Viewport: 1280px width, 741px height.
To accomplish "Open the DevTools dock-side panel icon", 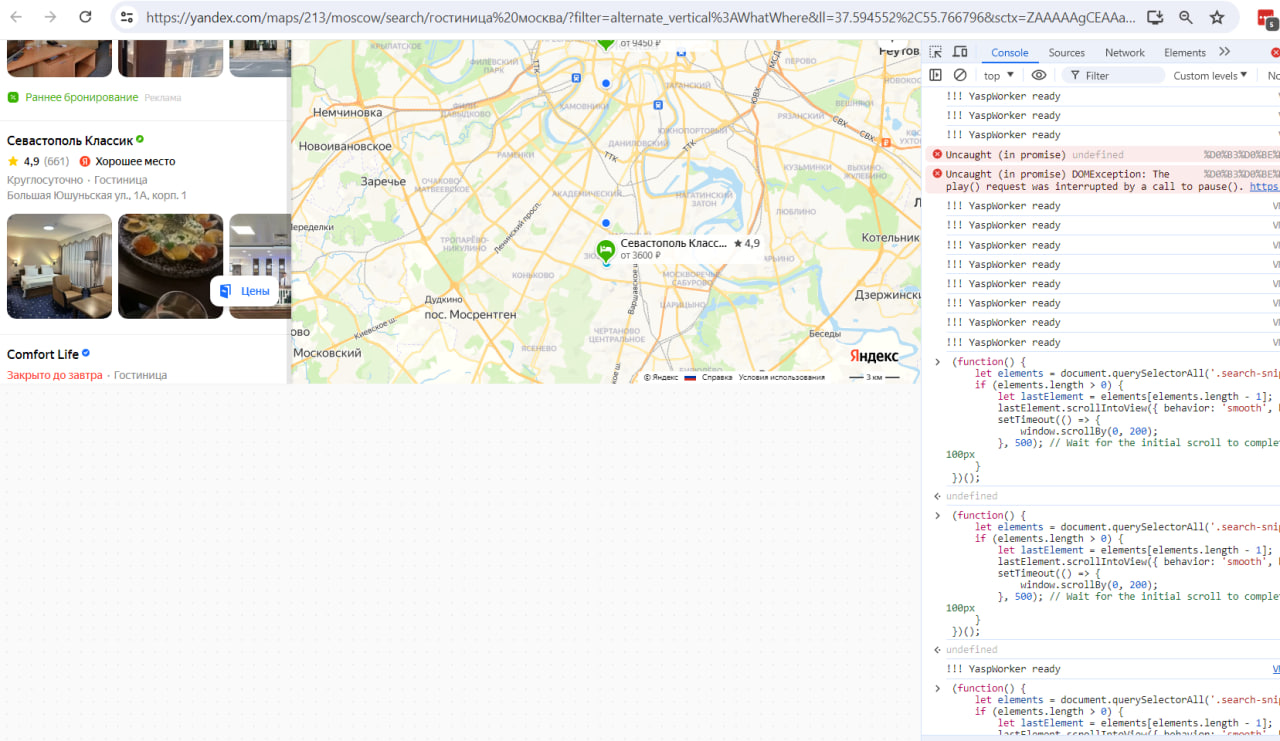I will pyautogui.click(x=935, y=75).
